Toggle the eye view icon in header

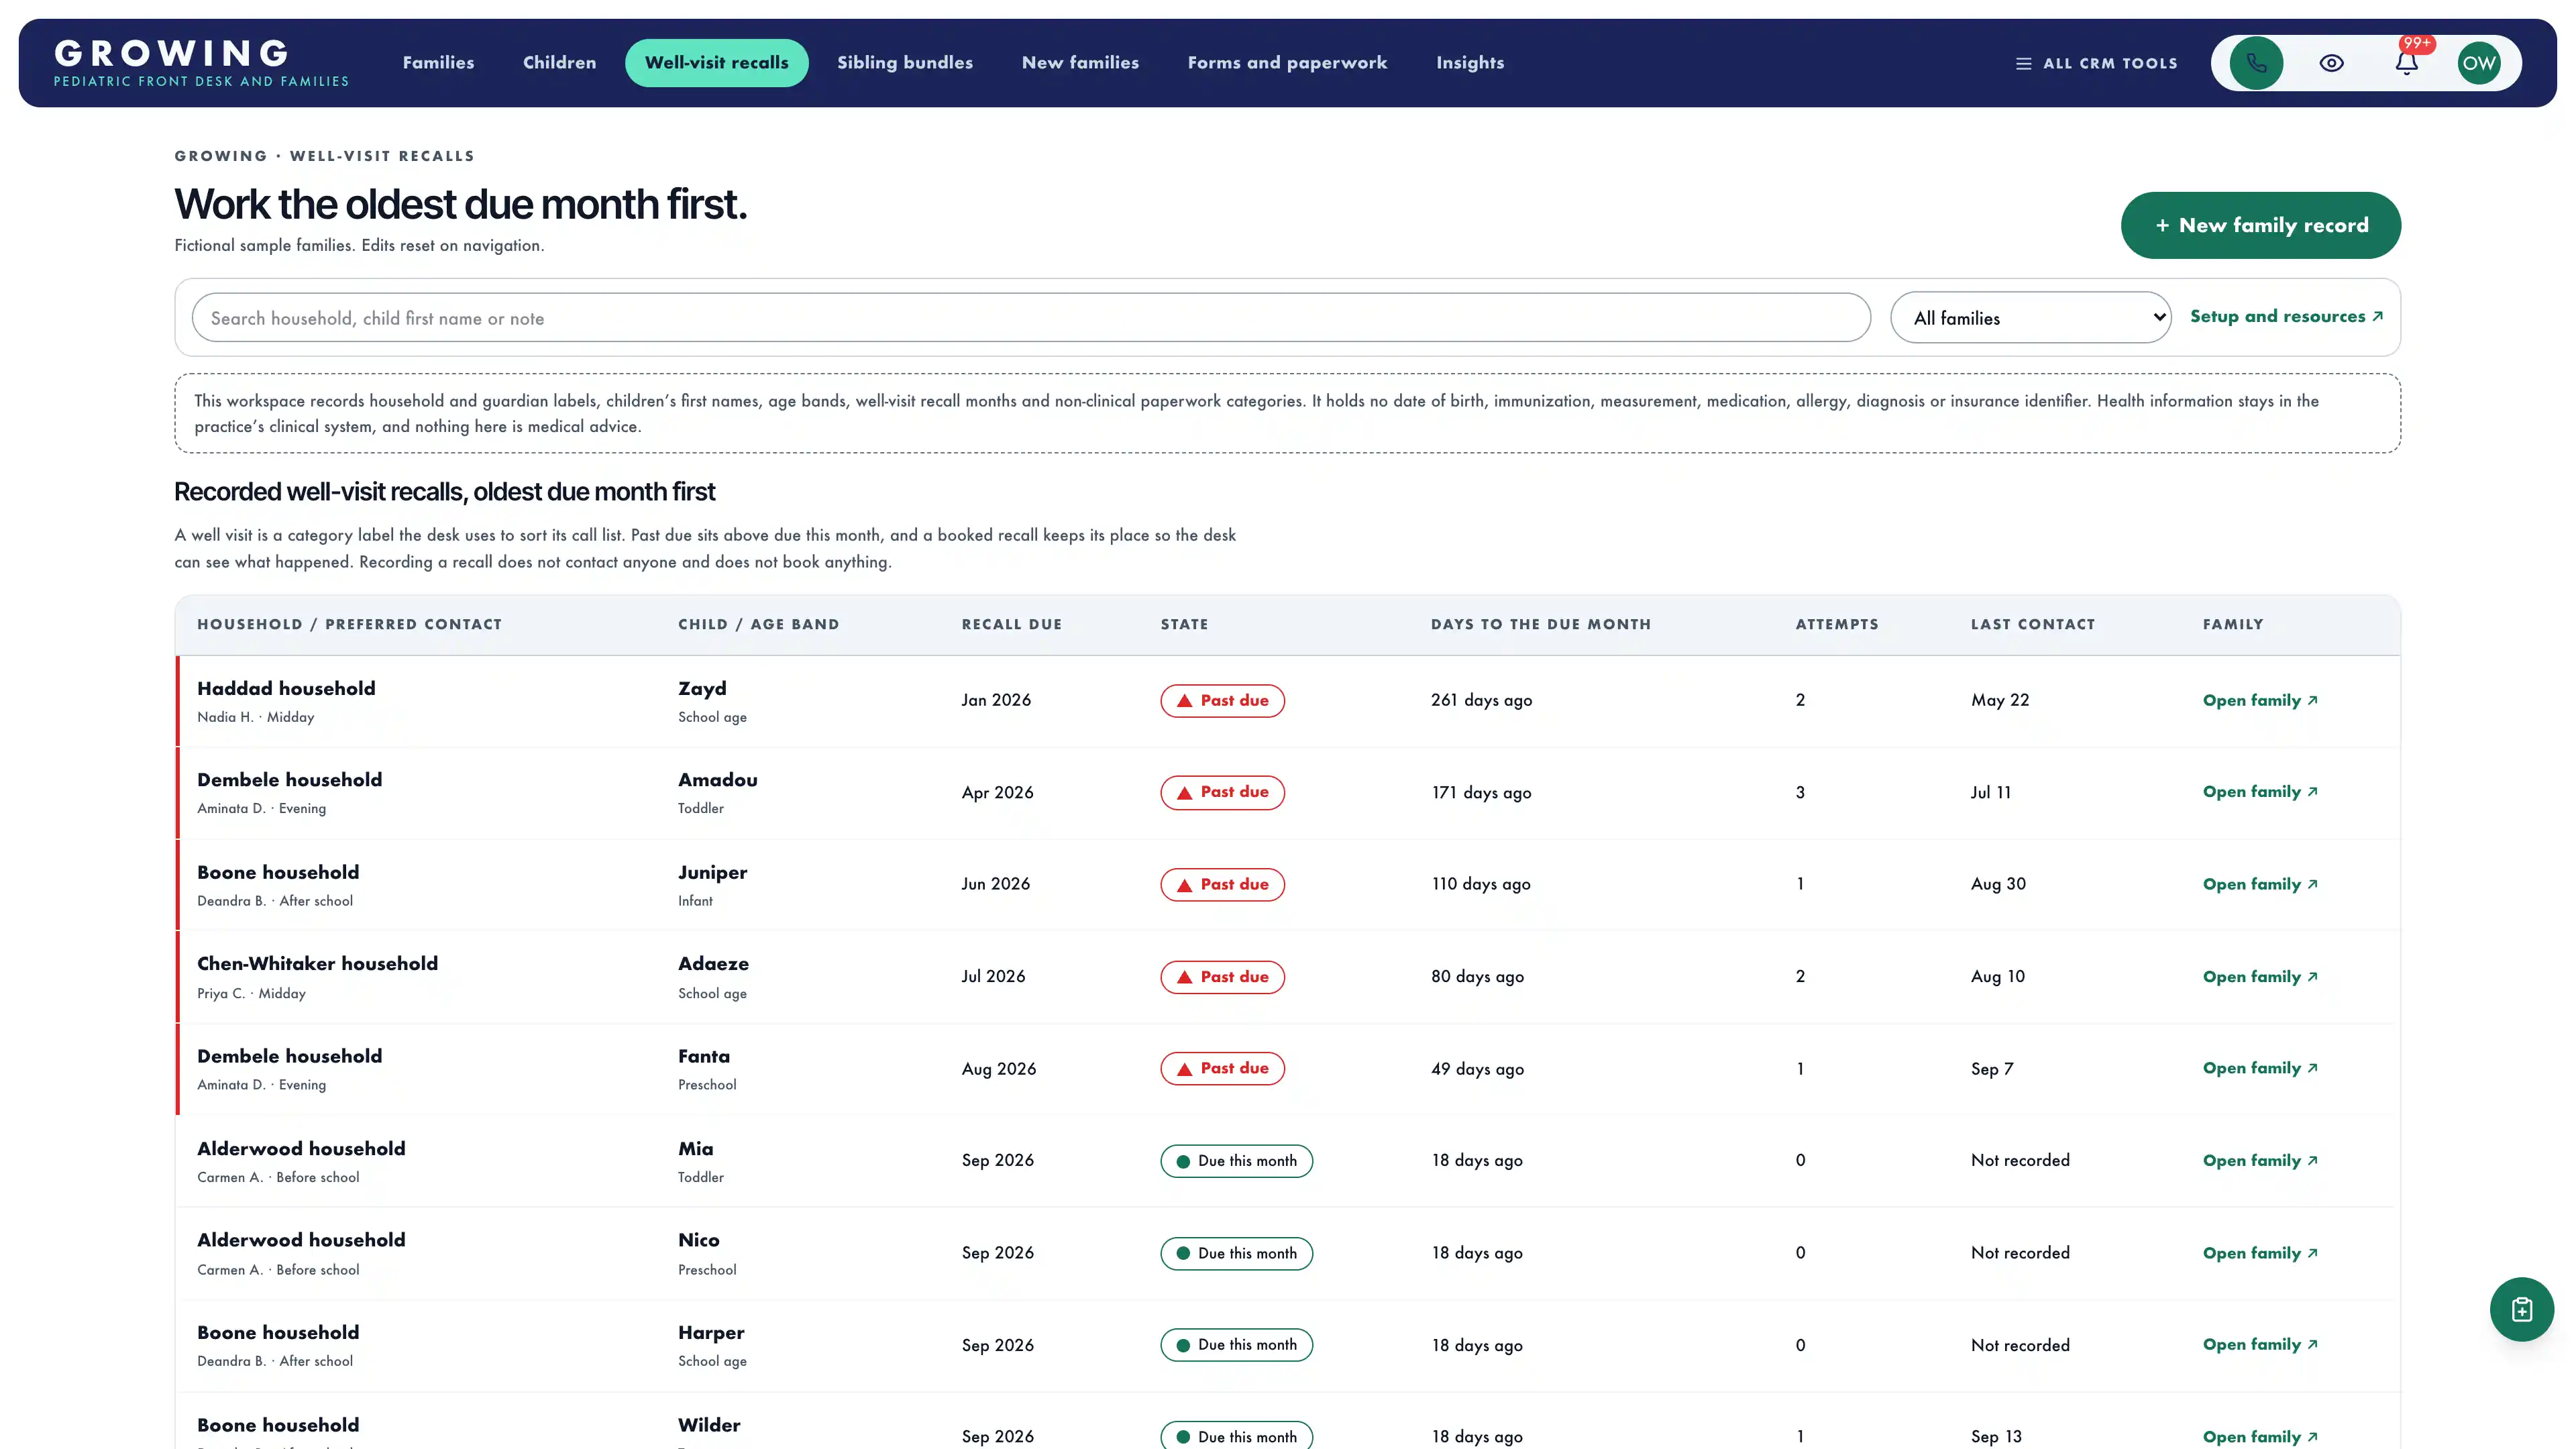[2331, 63]
